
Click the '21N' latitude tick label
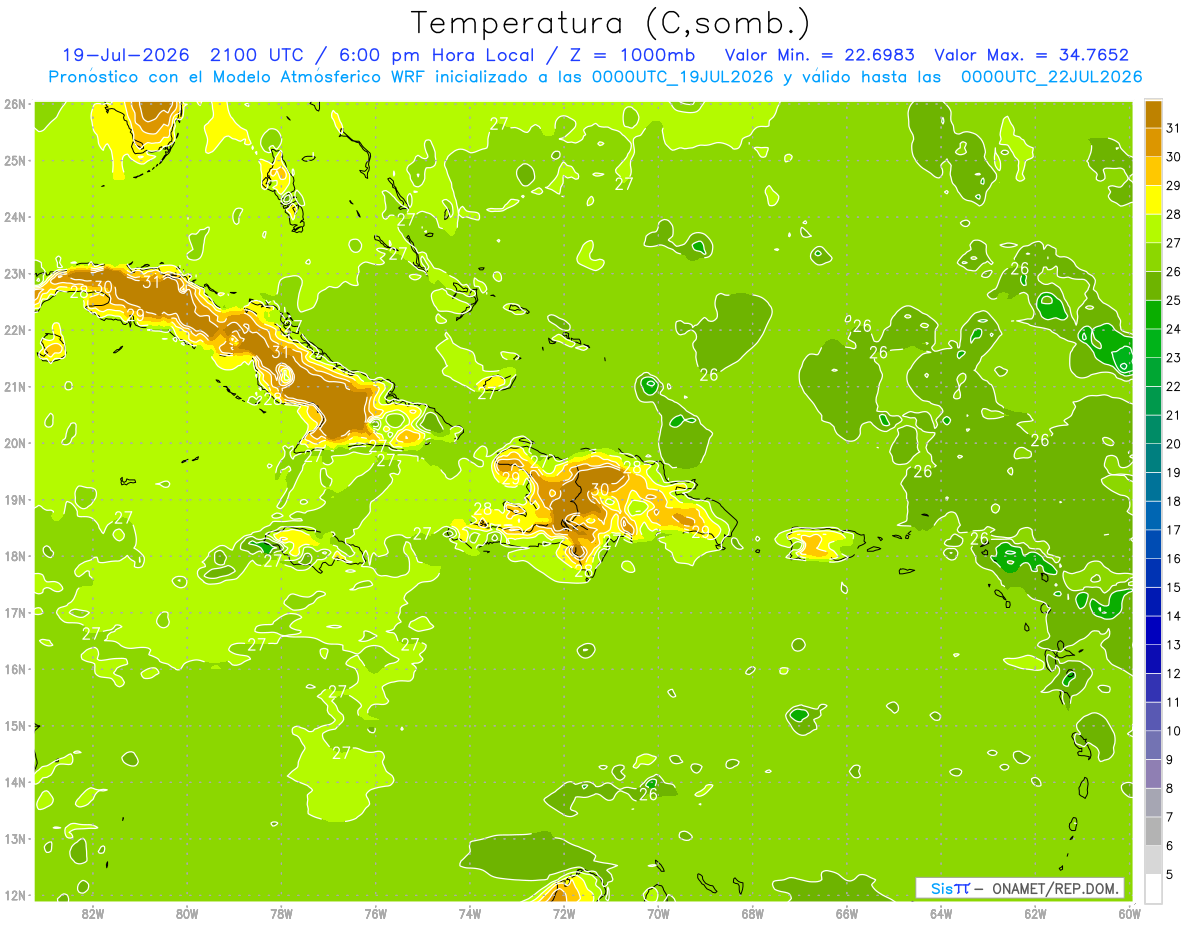[15, 386]
